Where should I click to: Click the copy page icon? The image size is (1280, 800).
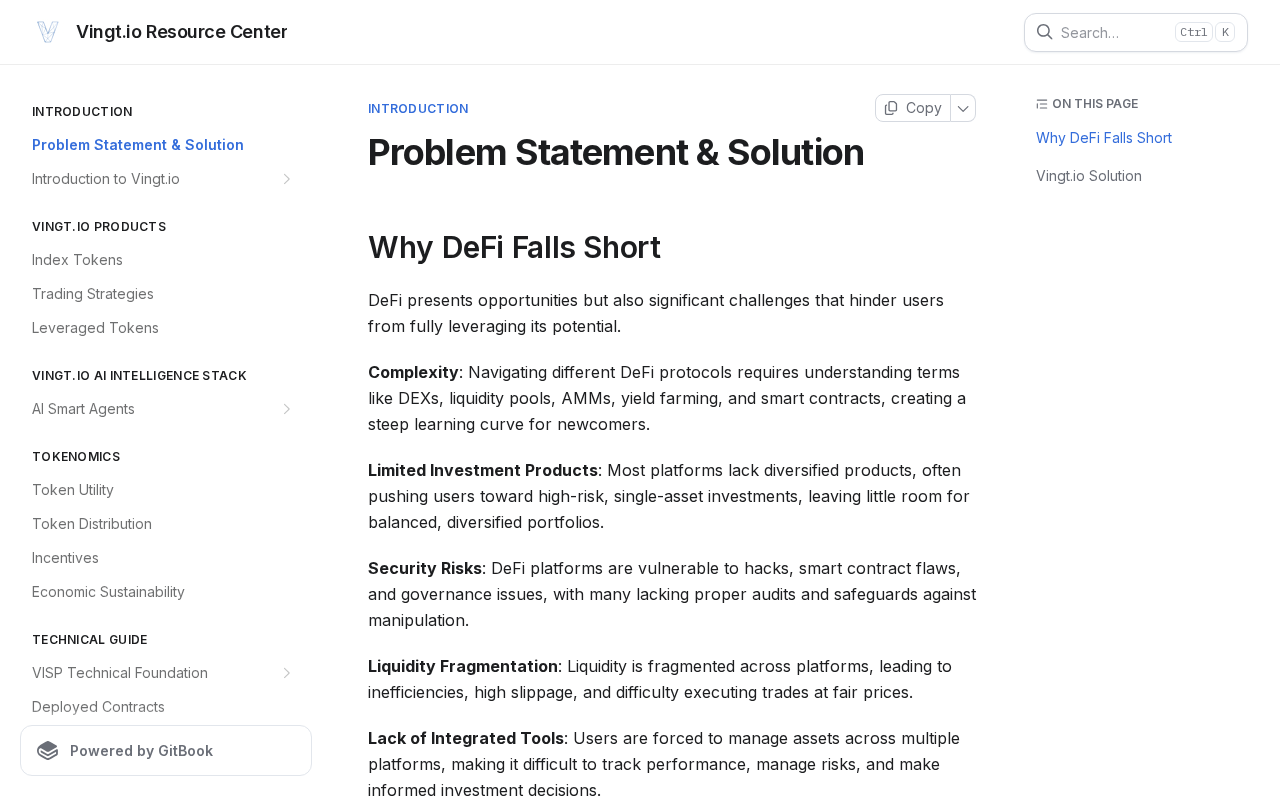[x=891, y=108]
